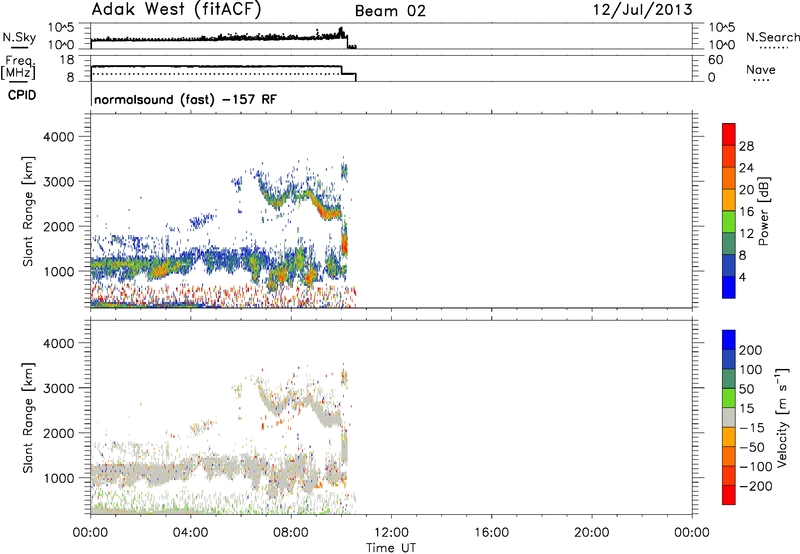Click '2000' on the power panel range axis

(x=59, y=226)
